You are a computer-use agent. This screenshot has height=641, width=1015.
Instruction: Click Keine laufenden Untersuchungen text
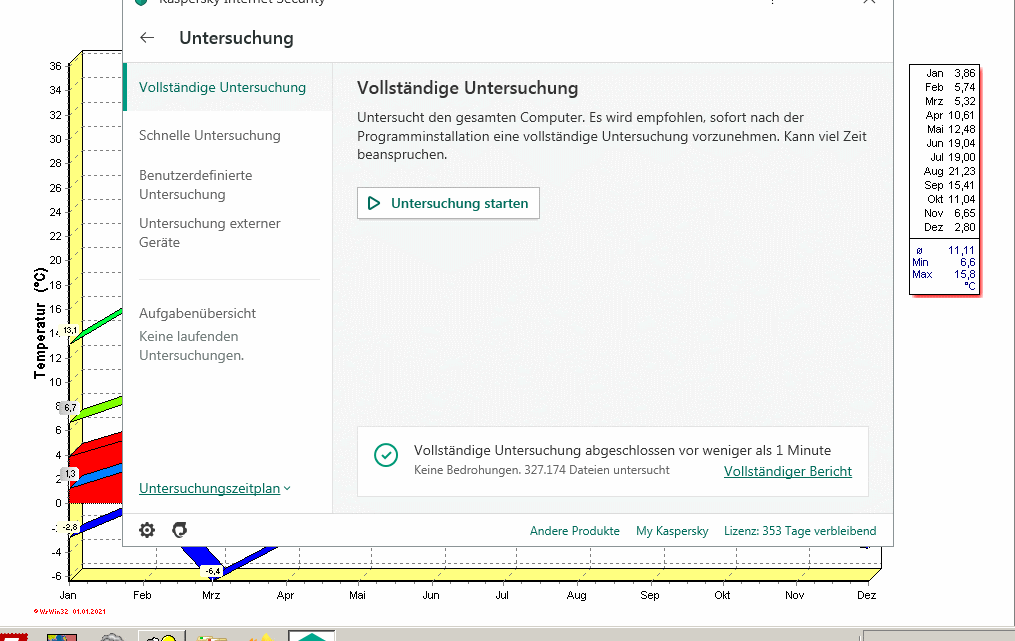pyautogui.click(x=192, y=346)
